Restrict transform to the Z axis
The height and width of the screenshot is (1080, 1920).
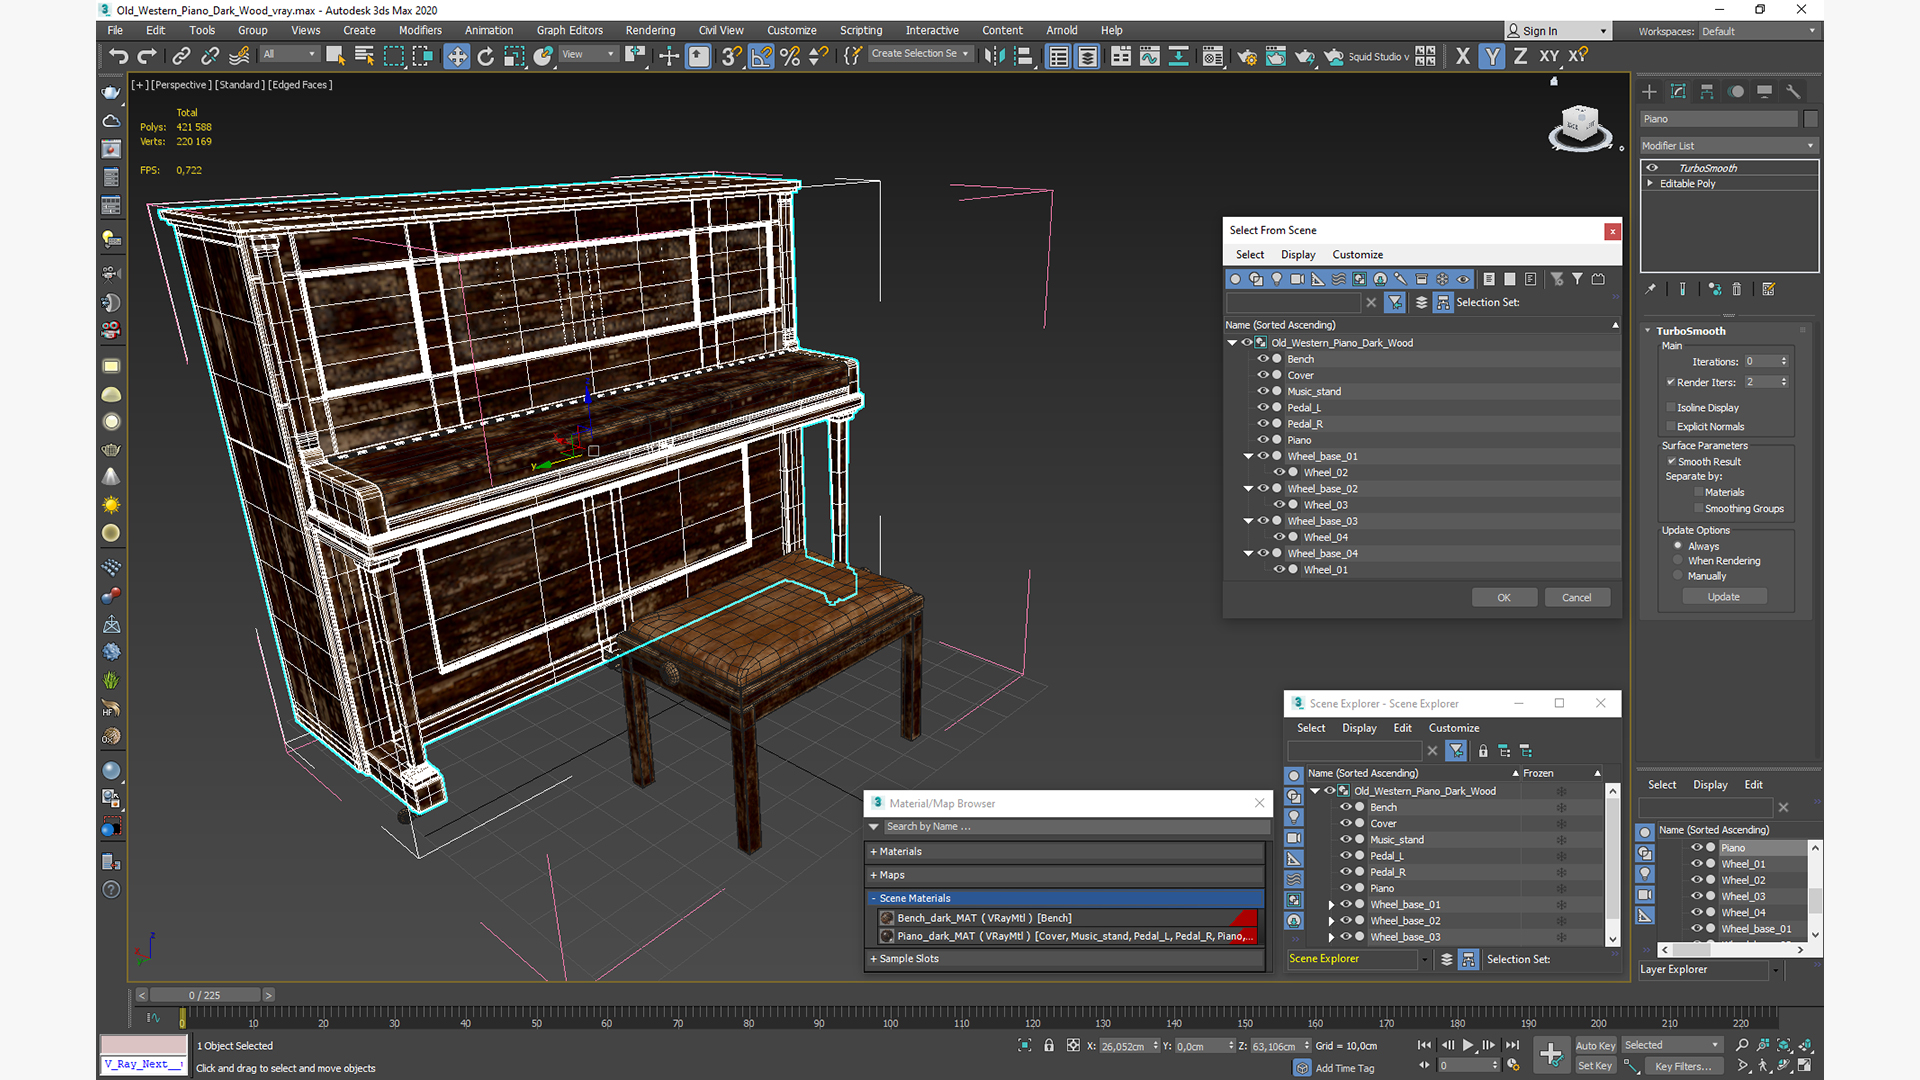tap(1520, 56)
